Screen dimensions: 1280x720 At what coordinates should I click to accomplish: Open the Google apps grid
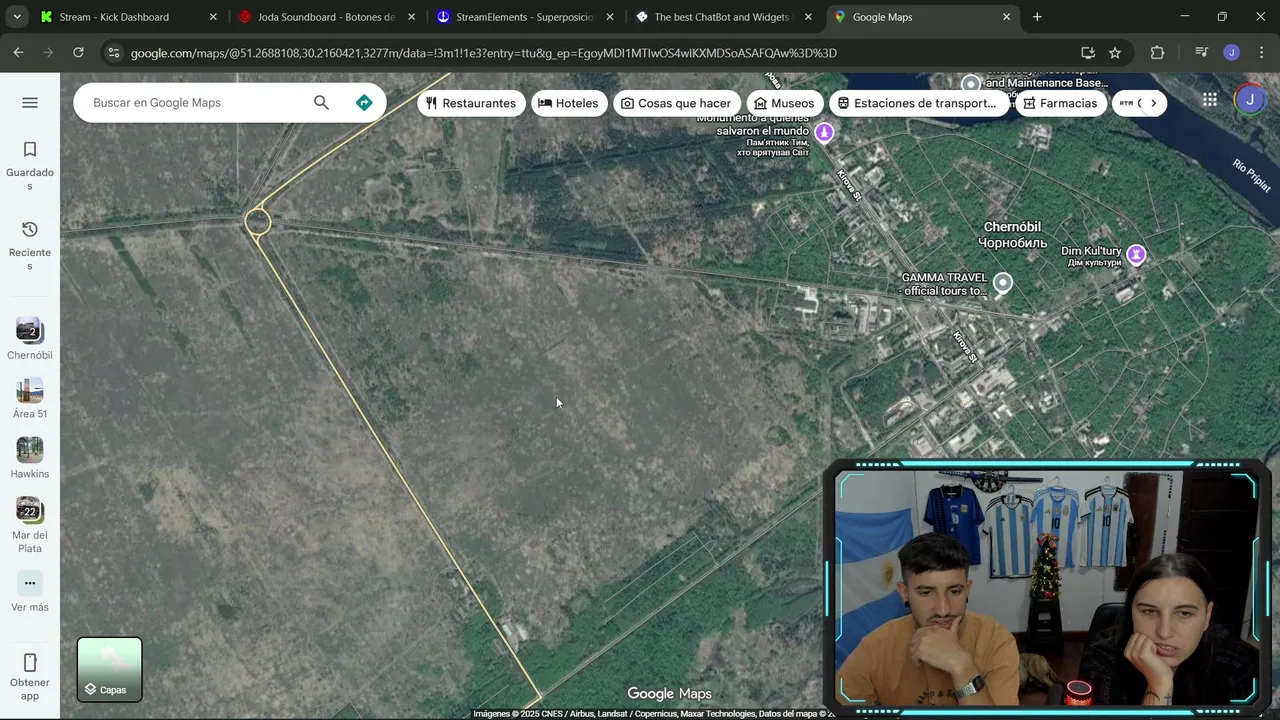pos(1210,100)
